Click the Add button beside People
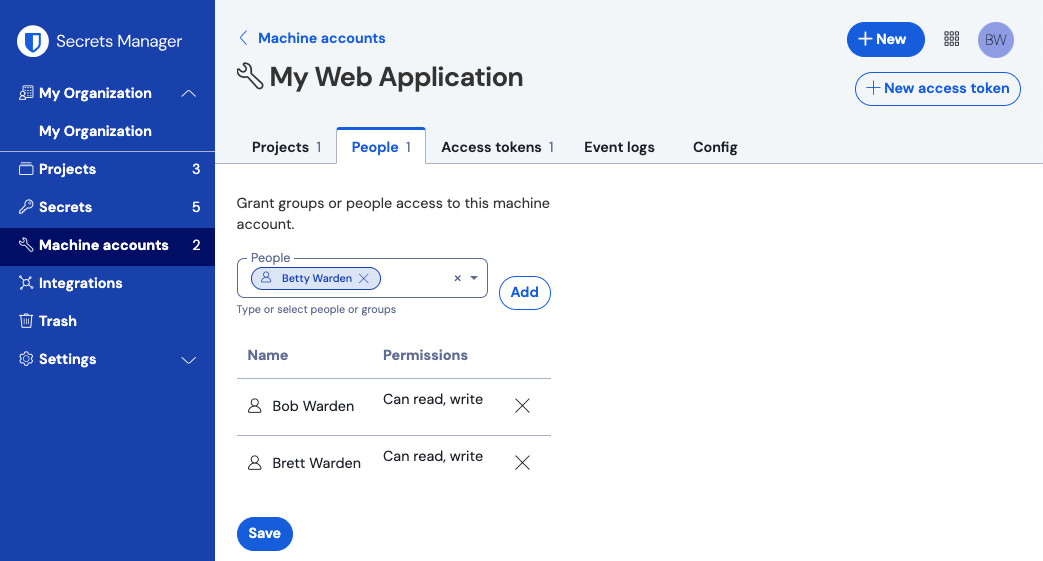The image size is (1043, 561). 524,292
